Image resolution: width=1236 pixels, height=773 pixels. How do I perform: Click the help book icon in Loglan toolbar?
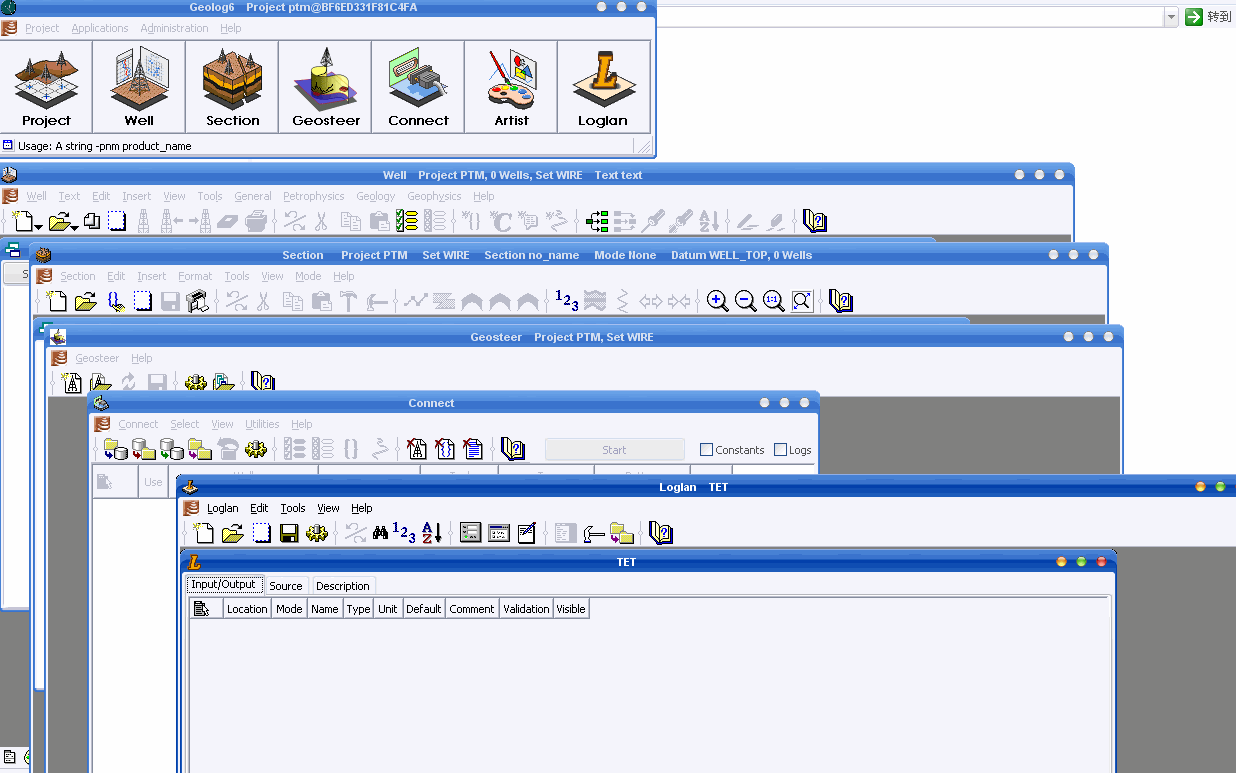click(660, 533)
